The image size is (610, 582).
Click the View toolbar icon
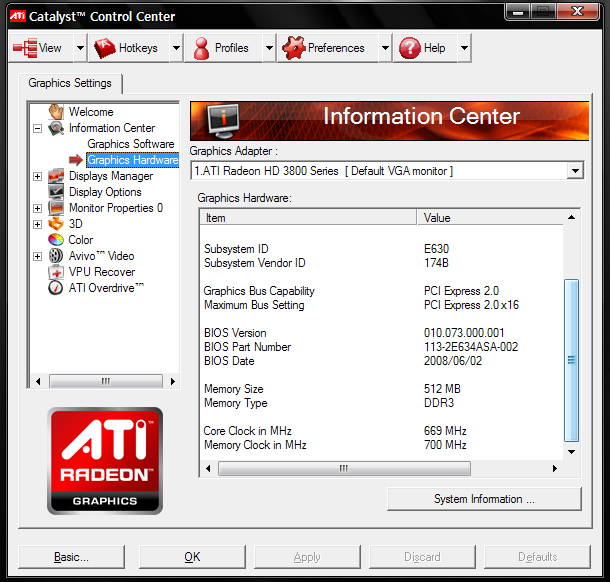click(x=25, y=48)
